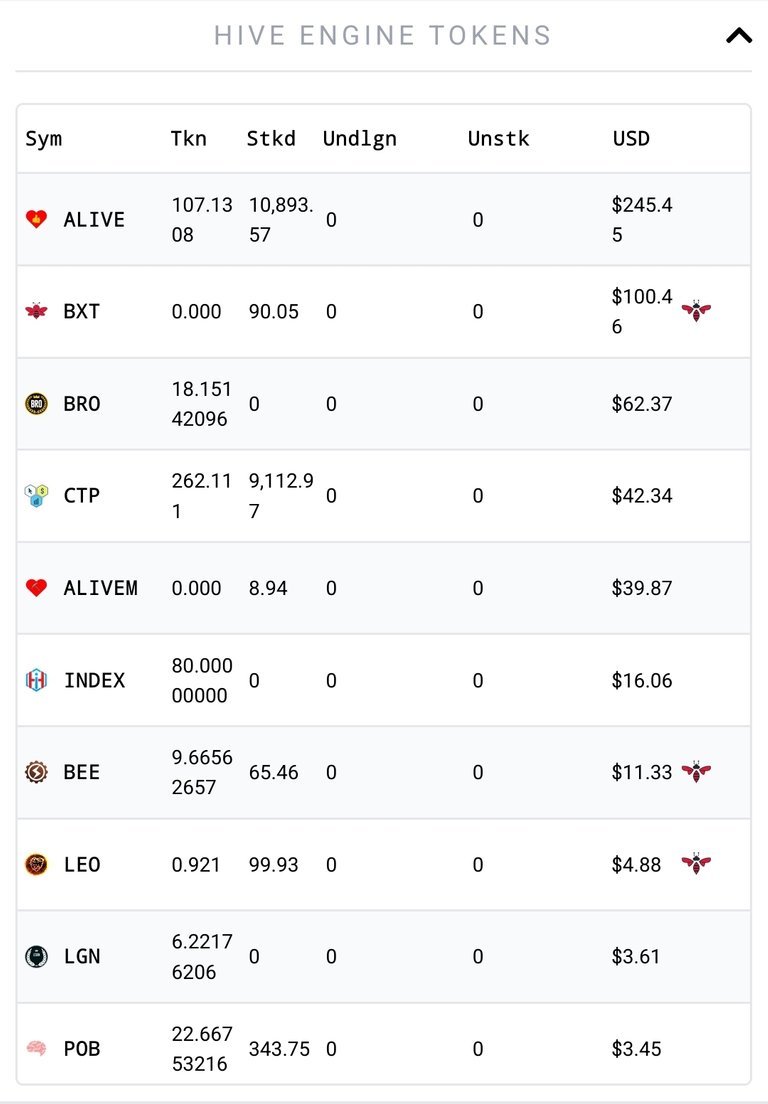The height and width of the screenshot is (1104, 768).
Task: Click the Tkn column header
Action: (189, 138)
